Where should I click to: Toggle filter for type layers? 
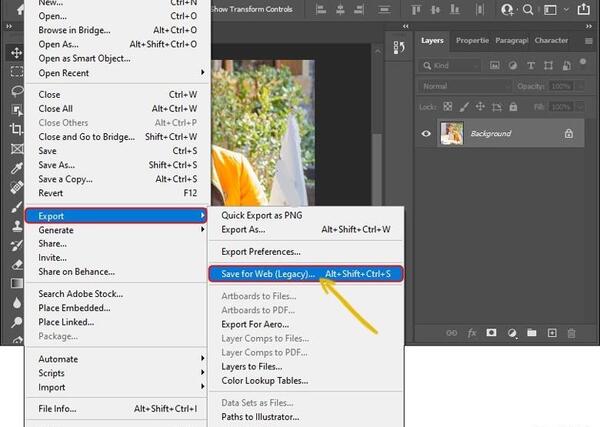click(531, 66)
